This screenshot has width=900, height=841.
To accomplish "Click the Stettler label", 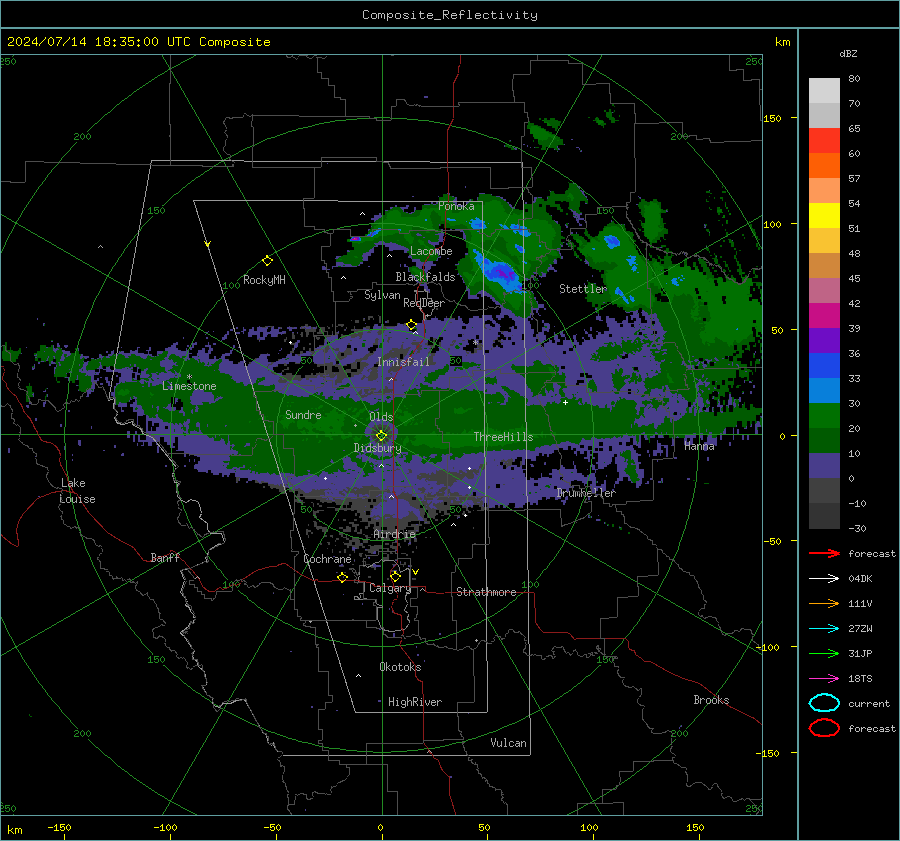I will [x=583, y=289].
